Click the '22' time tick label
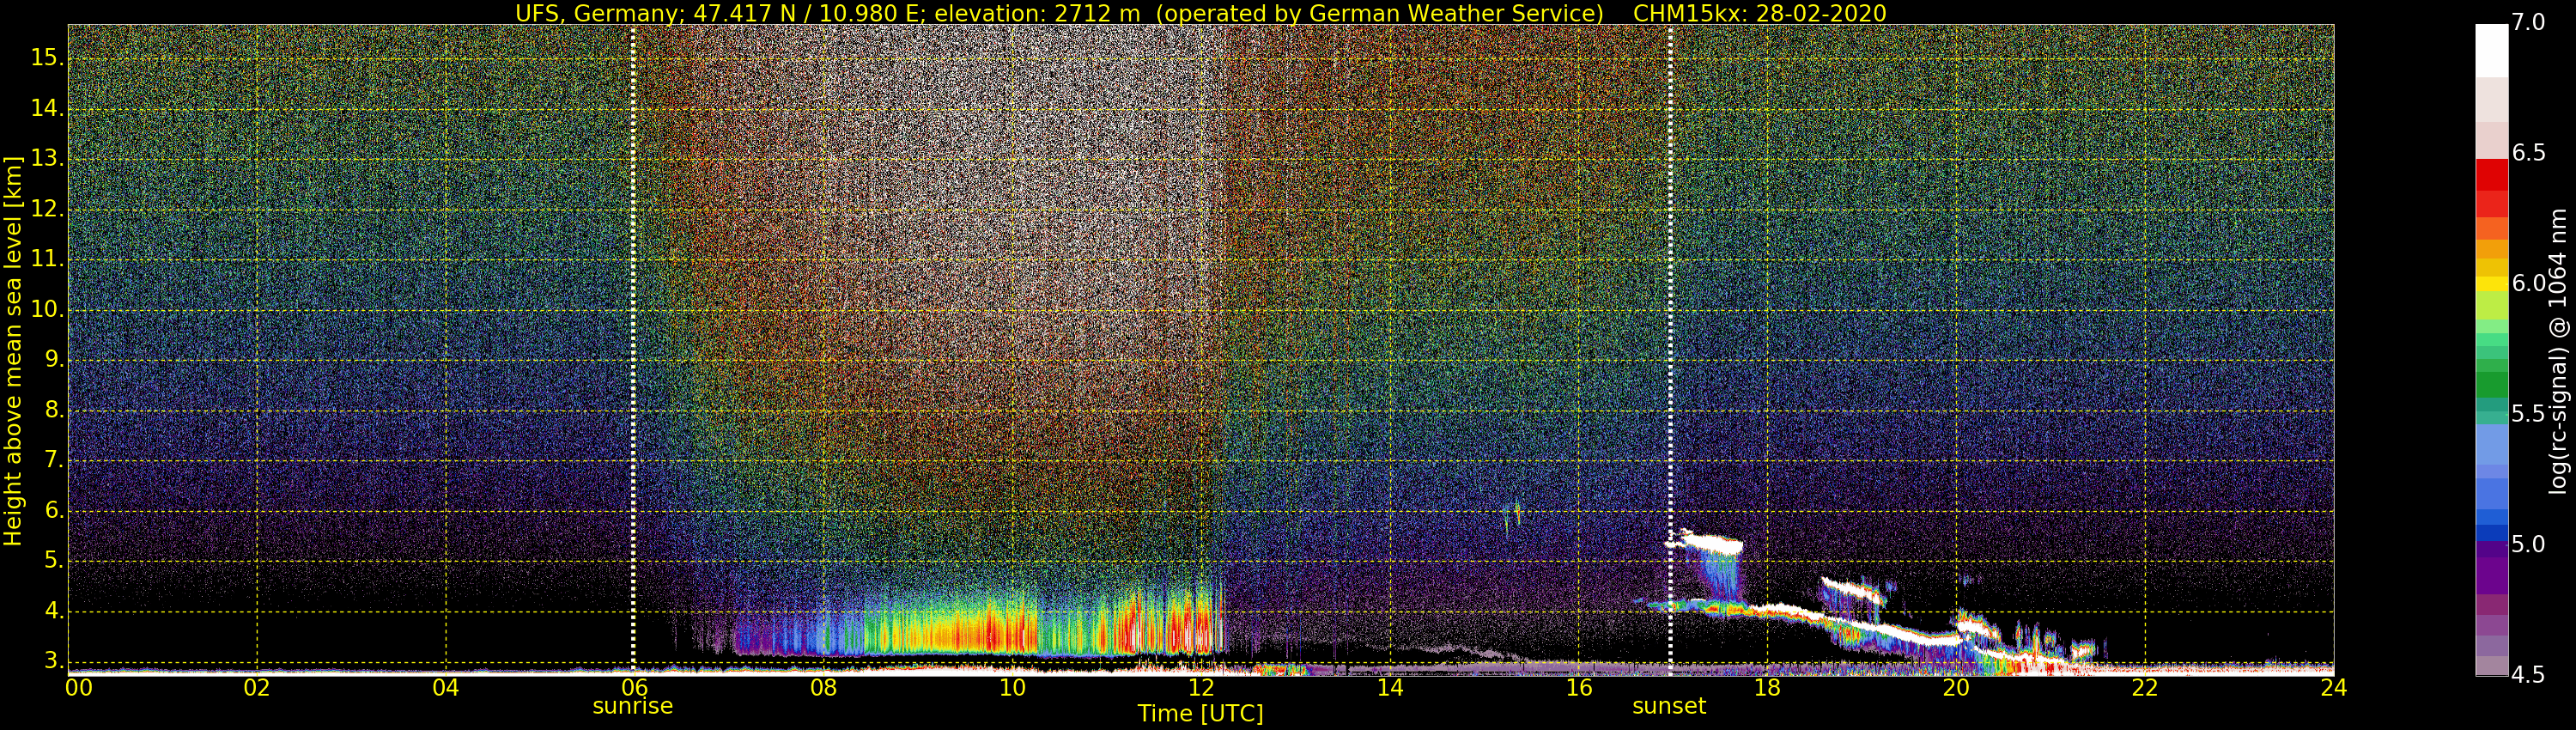Viewport: 2576px width, 730px height. [2145, 688]
